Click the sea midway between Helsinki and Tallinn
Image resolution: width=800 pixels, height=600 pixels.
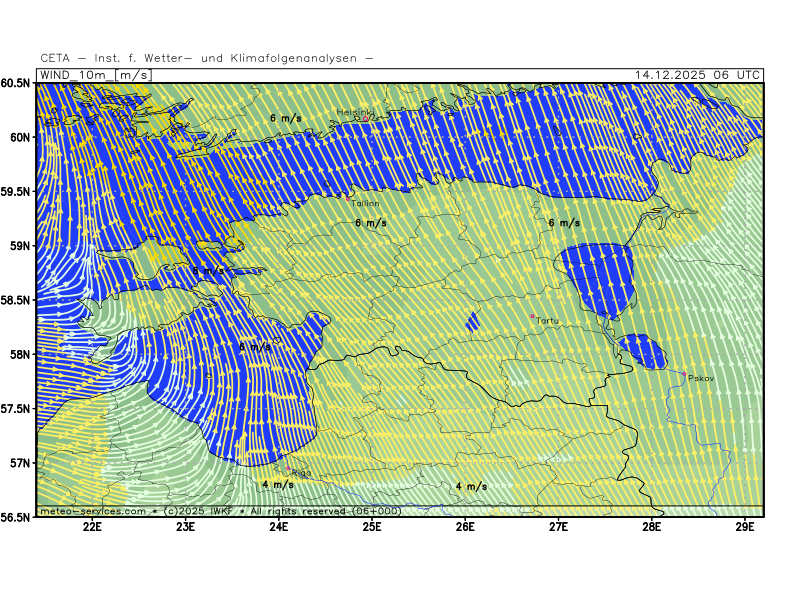tap(357, 158)
